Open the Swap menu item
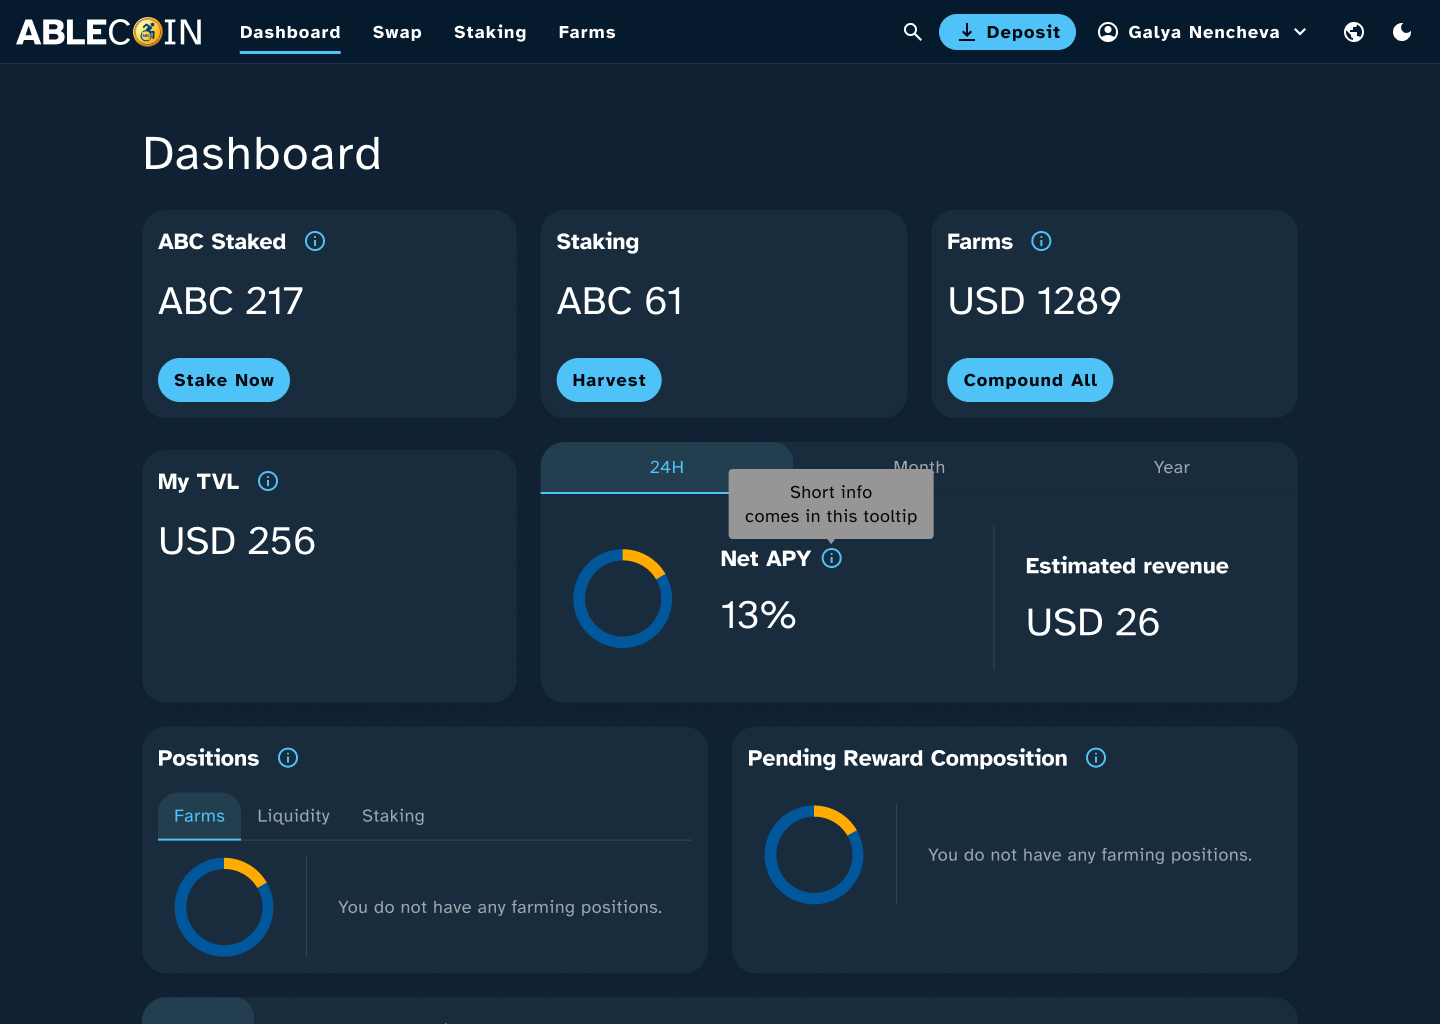 tap(397, 32)
